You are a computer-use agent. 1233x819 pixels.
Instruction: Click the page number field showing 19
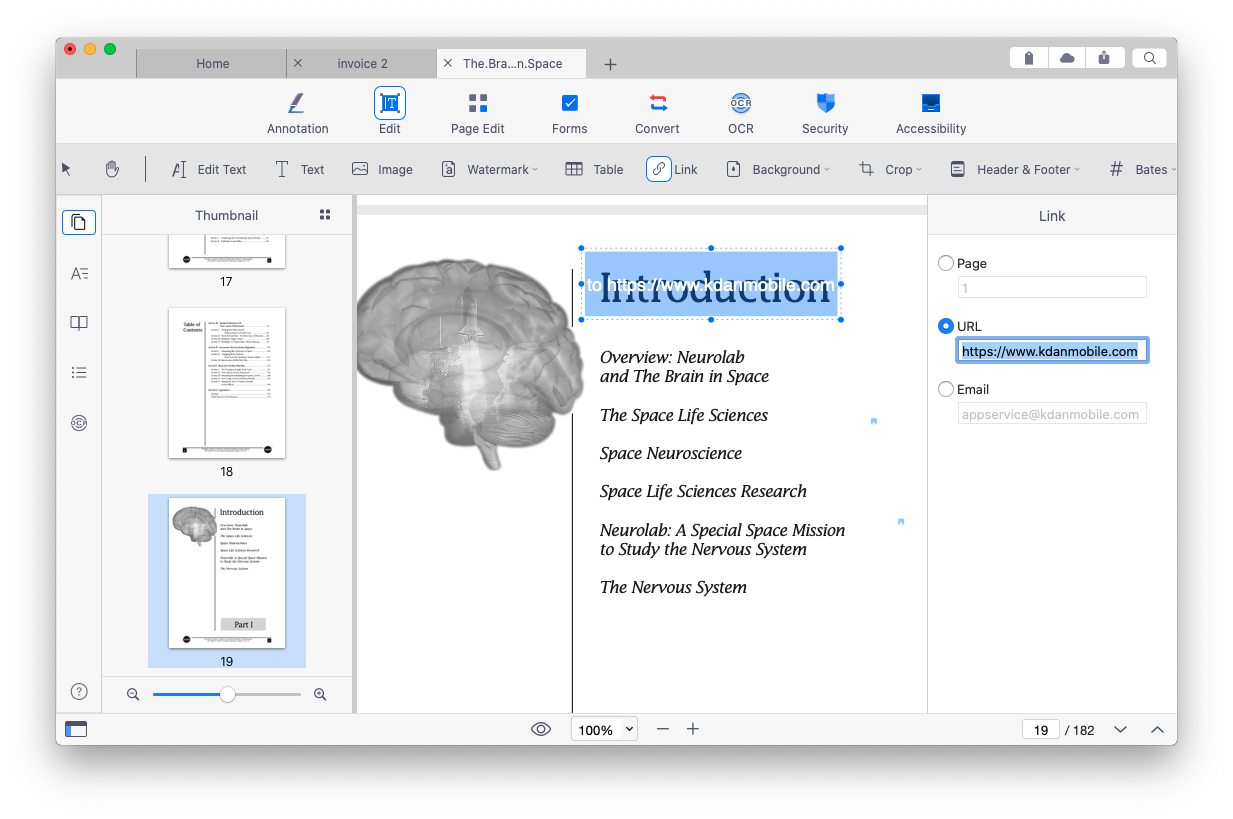[x=1041, y=730]
